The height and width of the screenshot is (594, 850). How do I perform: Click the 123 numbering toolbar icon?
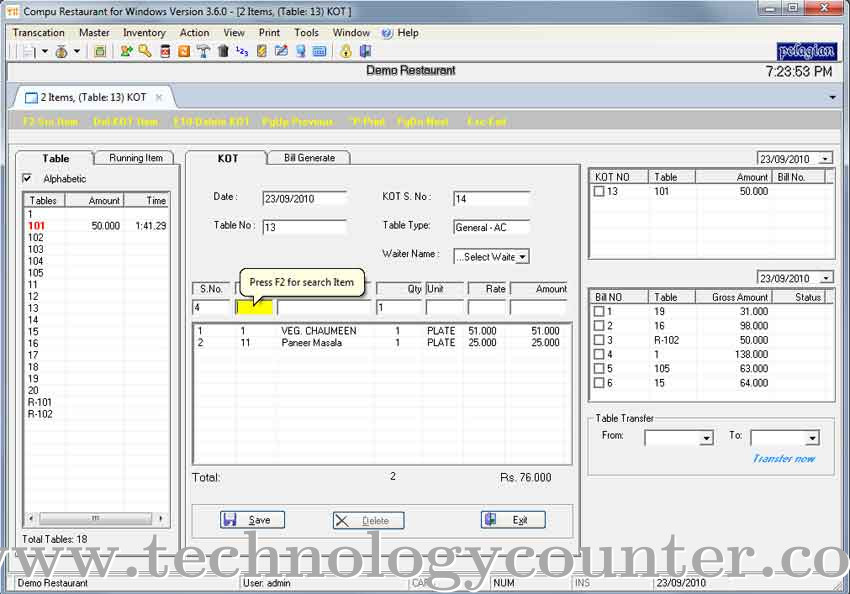242,51
